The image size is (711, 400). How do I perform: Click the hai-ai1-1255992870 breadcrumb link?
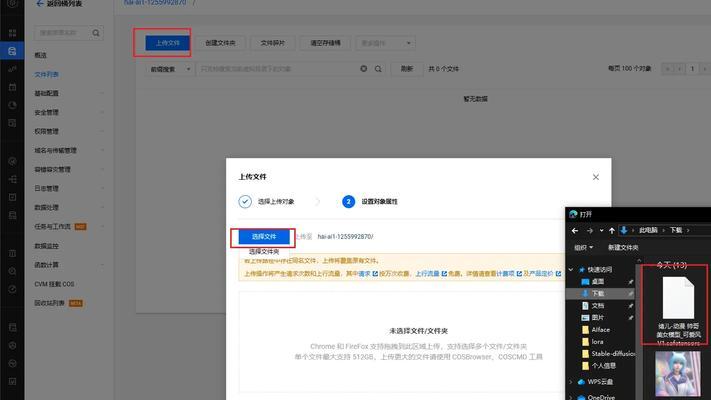[155, 3]
